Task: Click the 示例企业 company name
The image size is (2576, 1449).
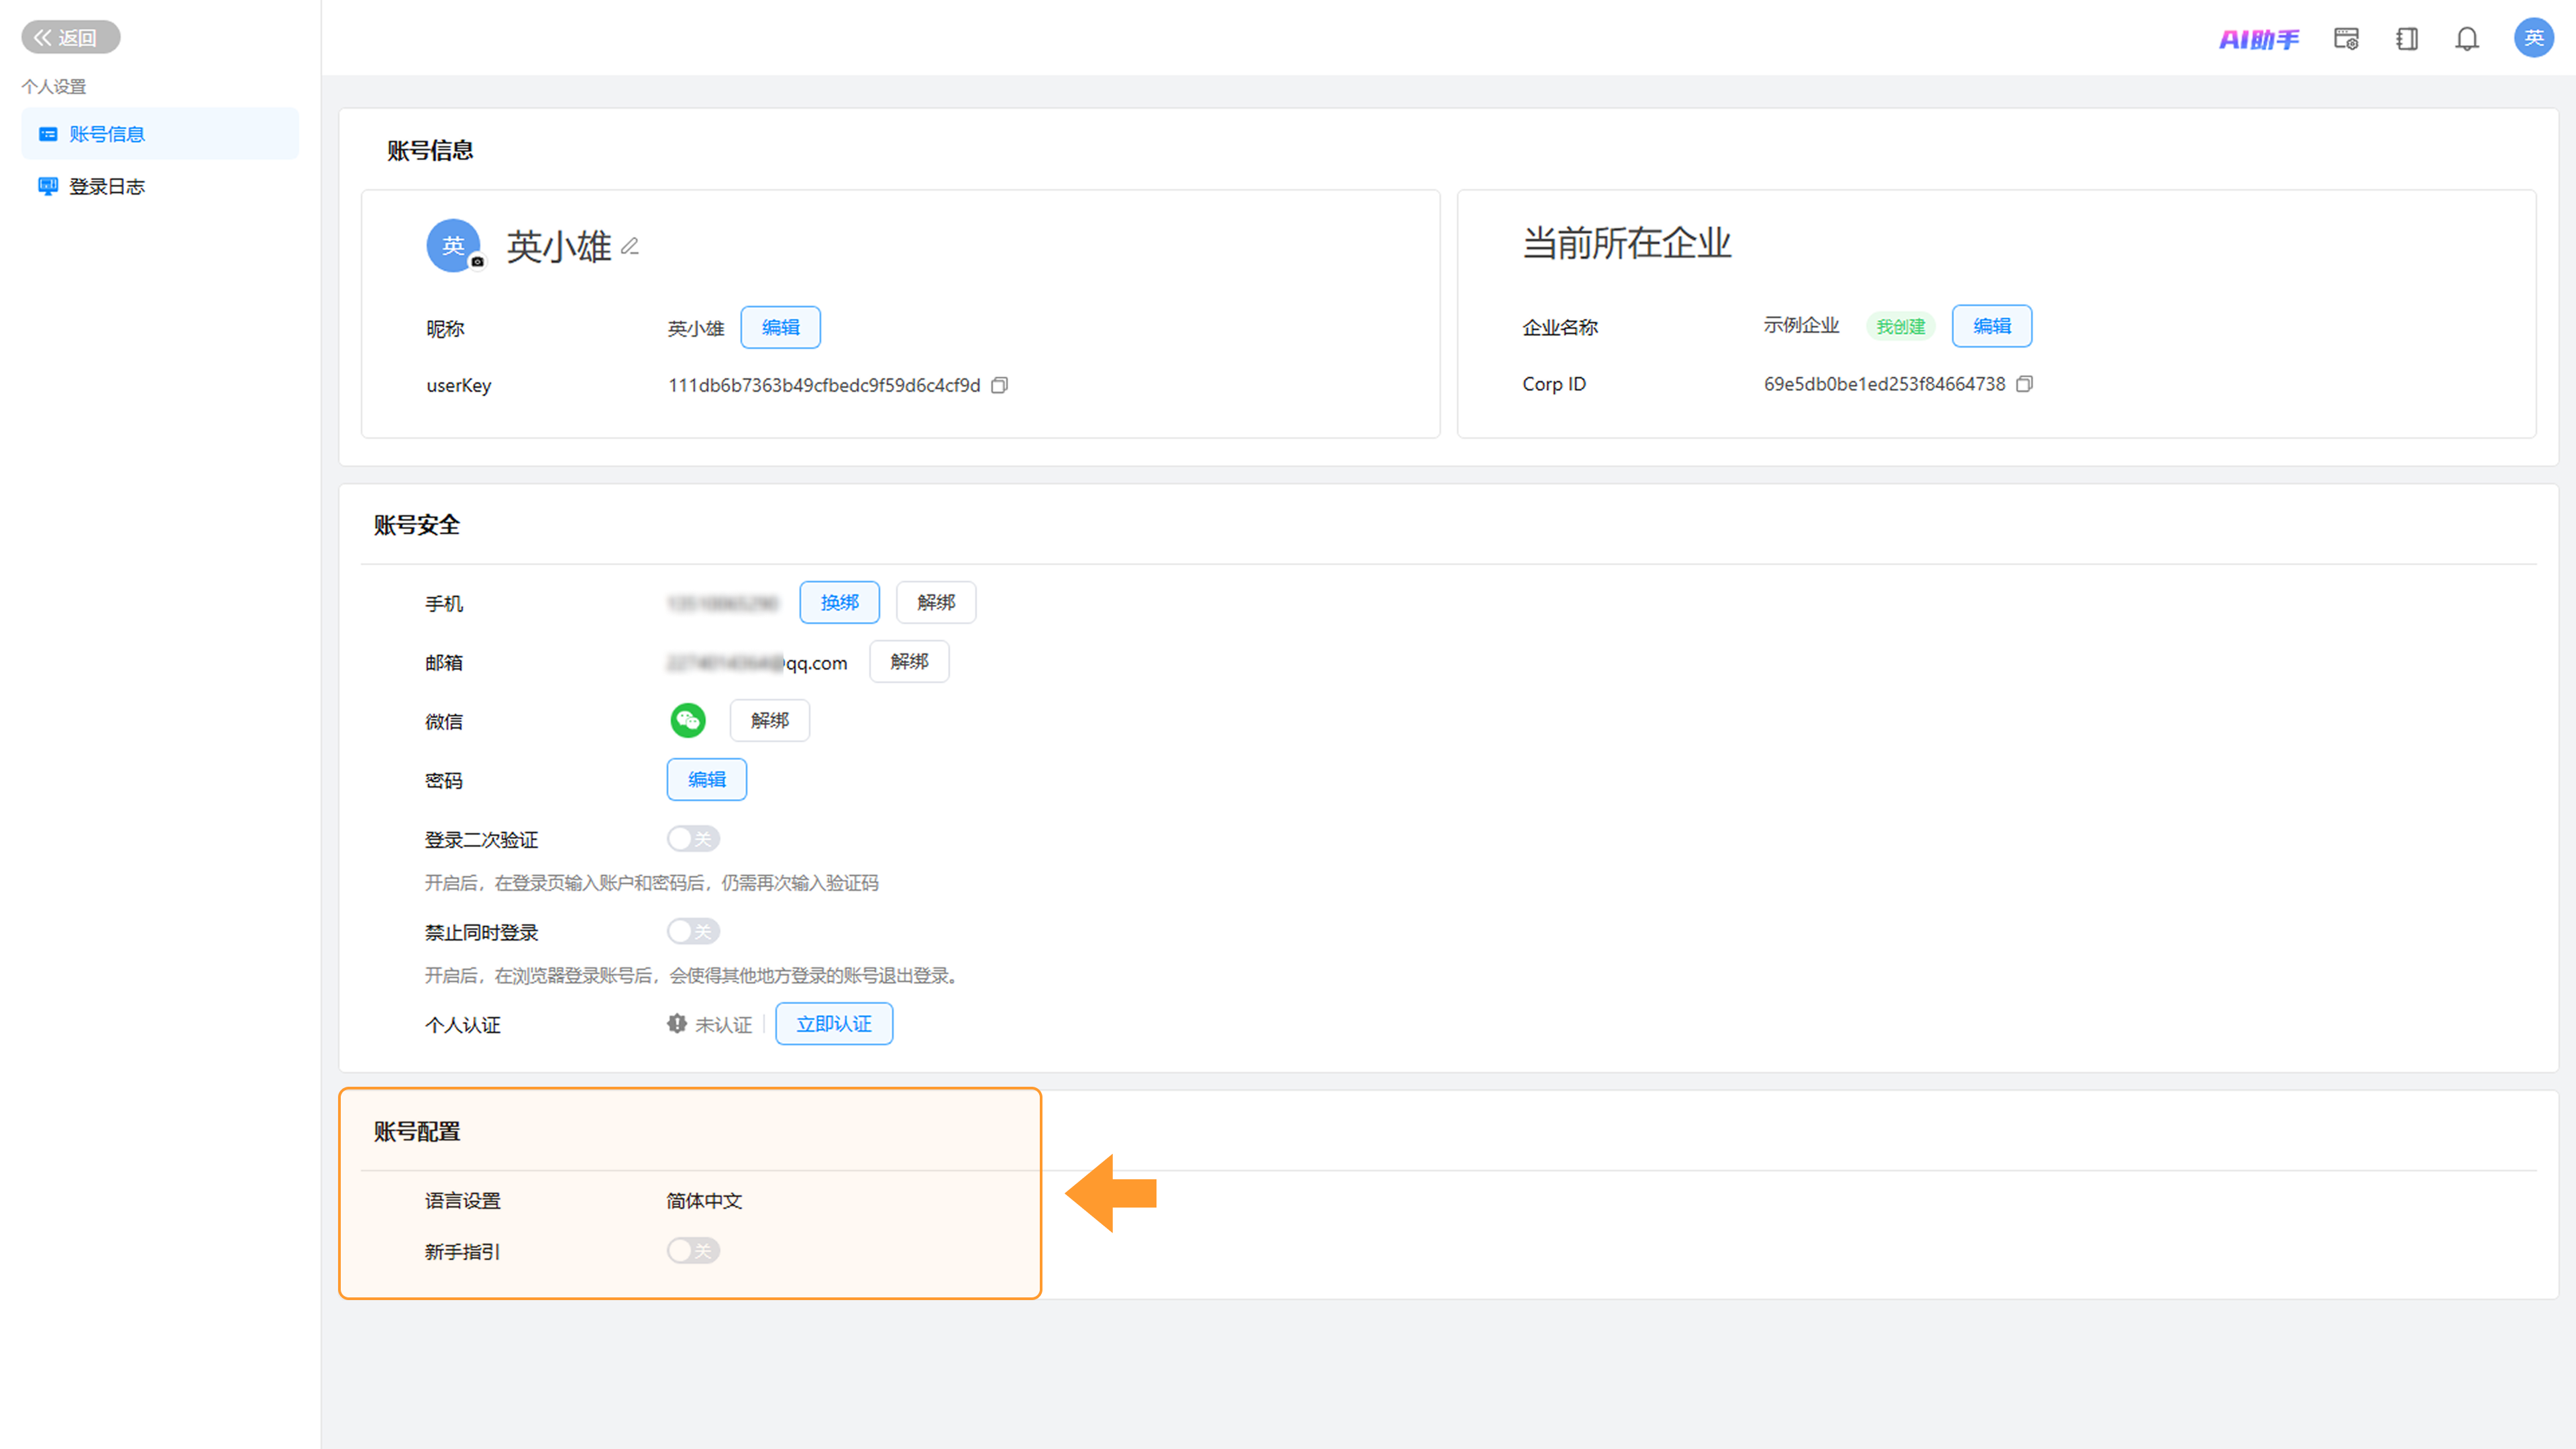Action: click(1801, 325)
